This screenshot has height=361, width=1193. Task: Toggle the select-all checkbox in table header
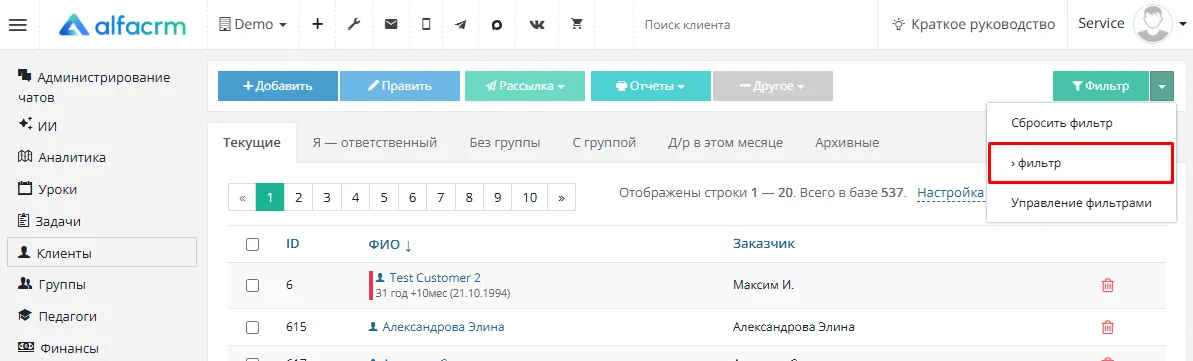(253, 244)
